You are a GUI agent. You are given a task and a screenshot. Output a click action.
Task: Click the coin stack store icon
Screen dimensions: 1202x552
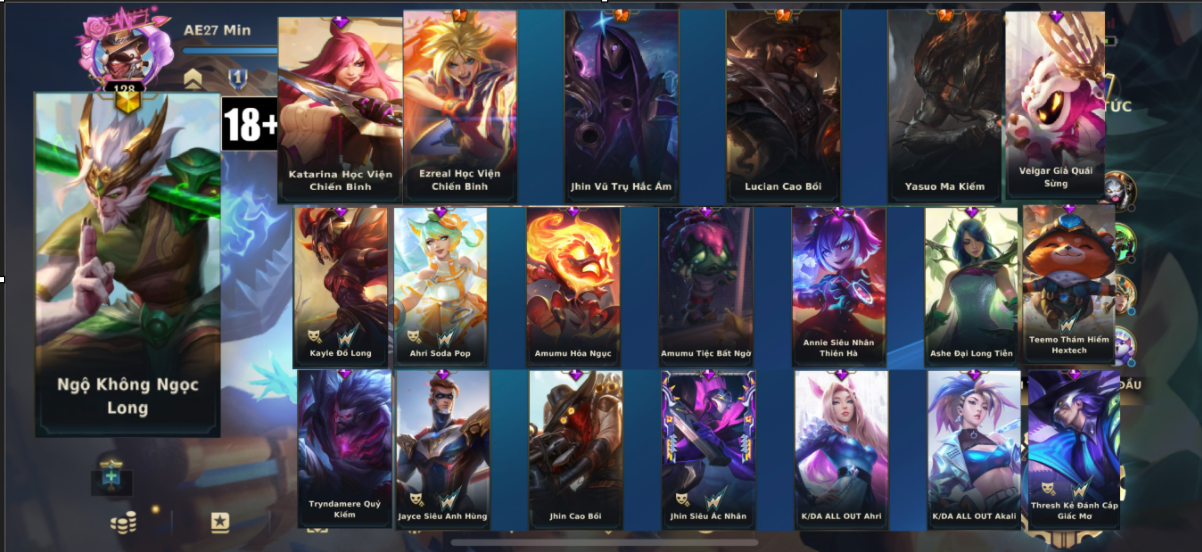click(x=123, y=522)
